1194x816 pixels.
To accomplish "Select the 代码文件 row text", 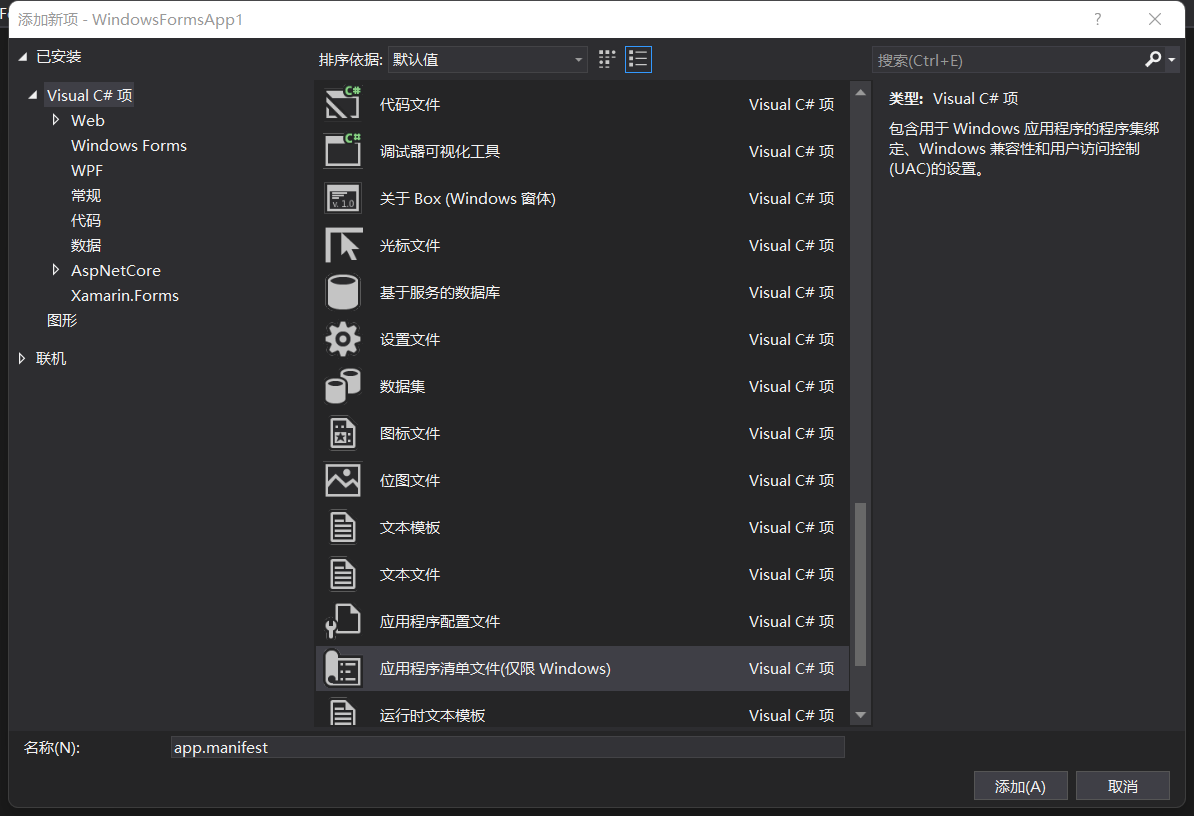I will [410, 104].
